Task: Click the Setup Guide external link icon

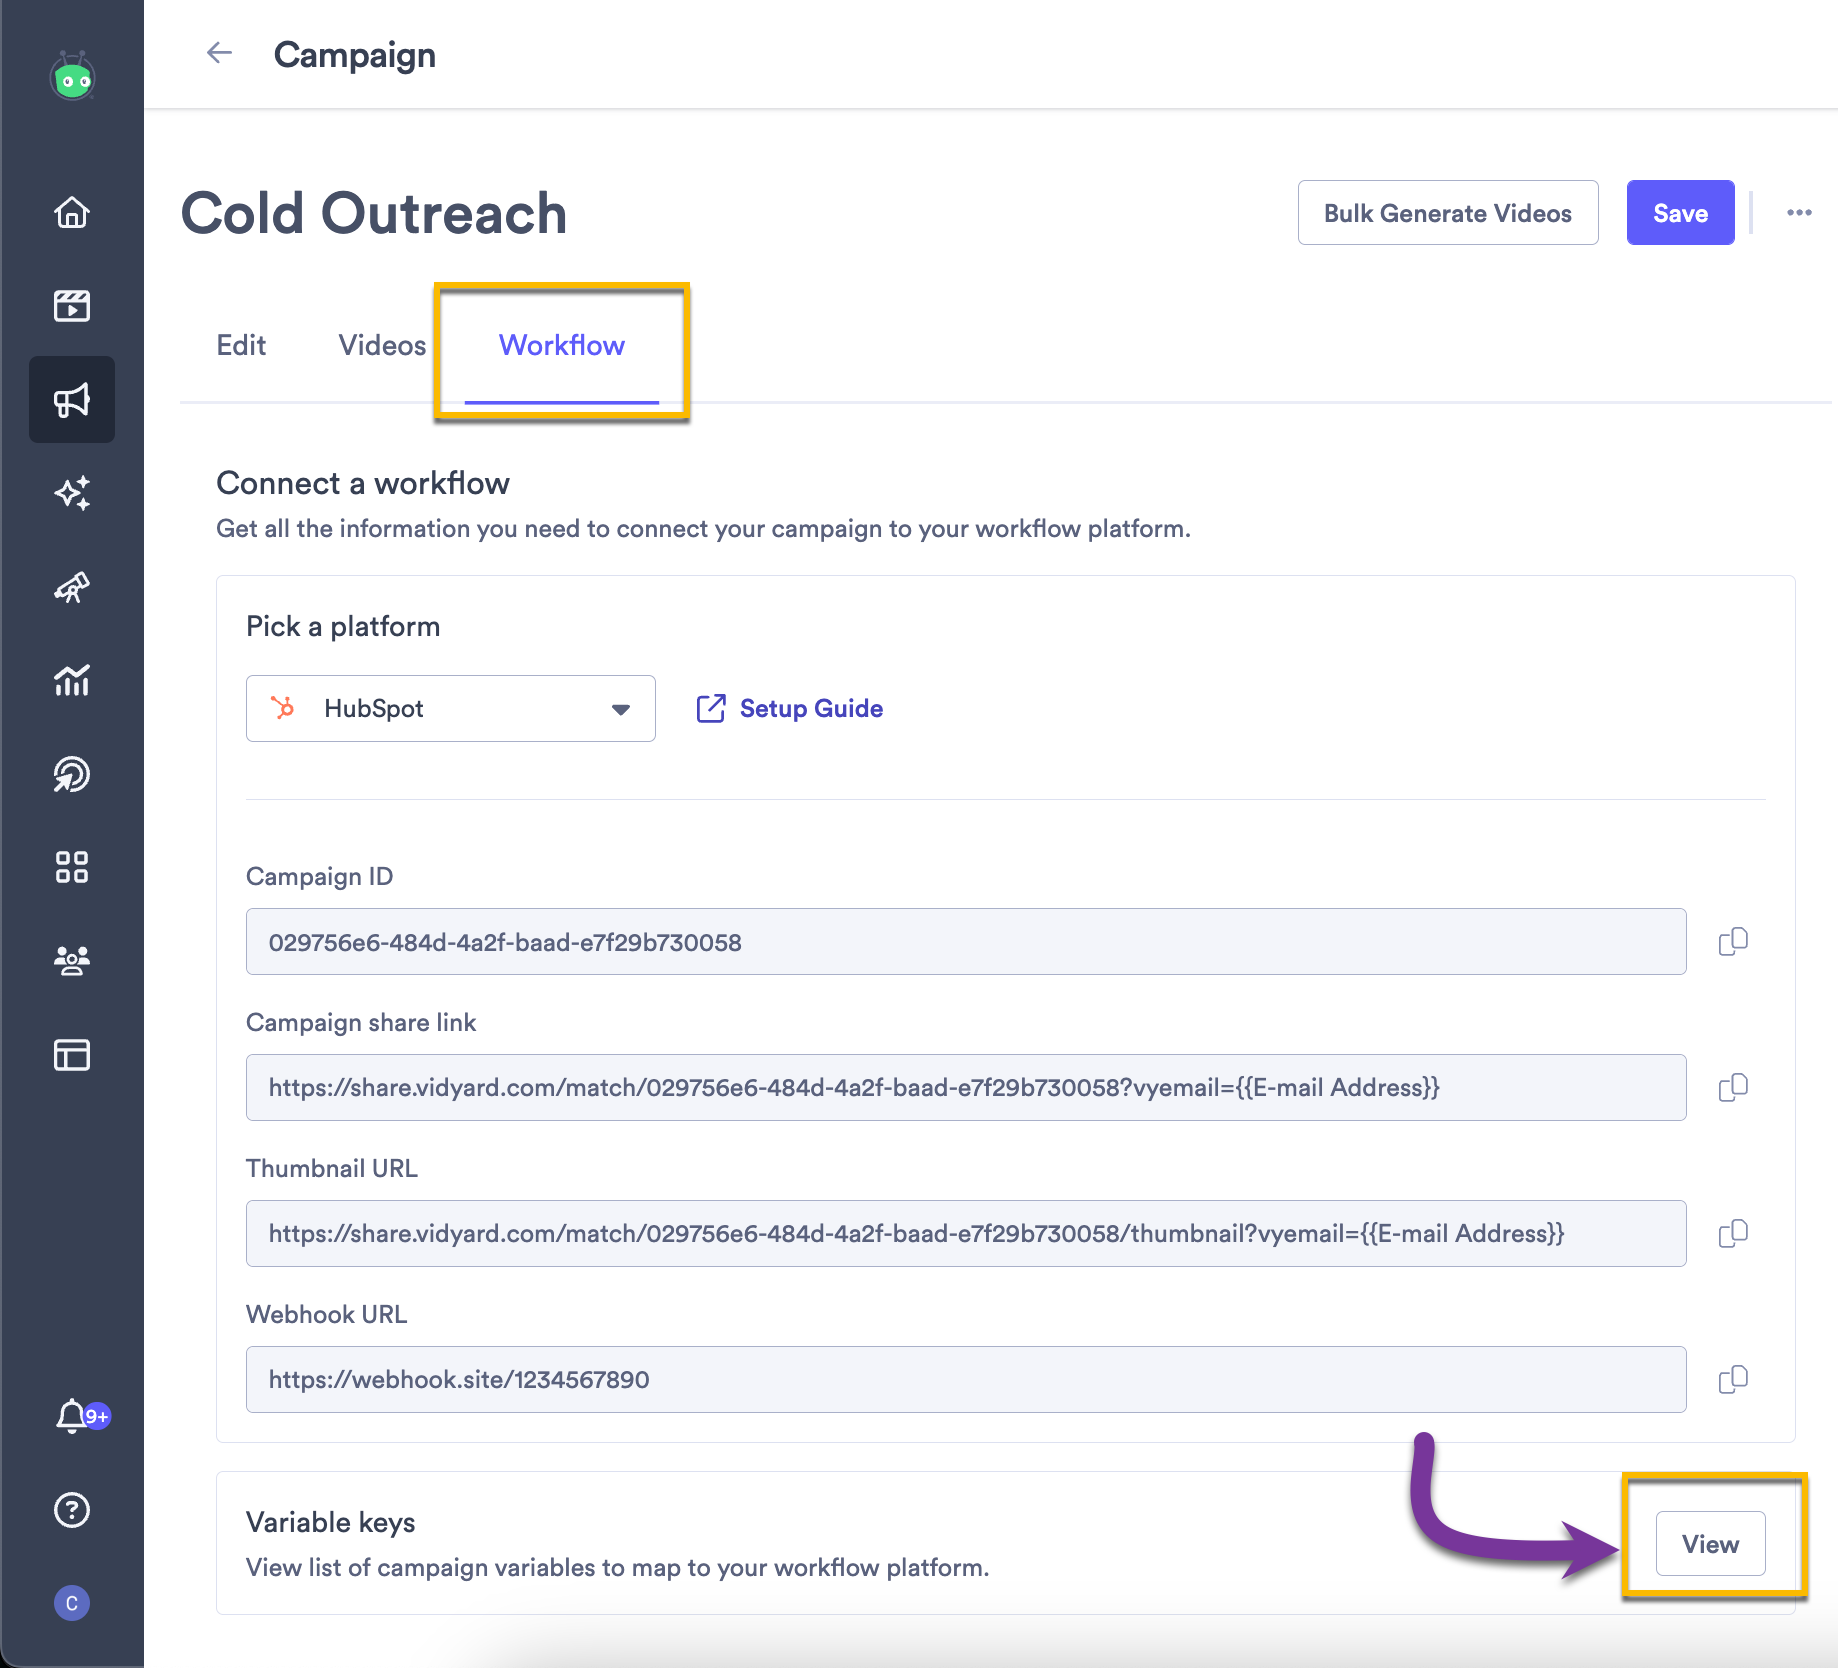Action: [x=710, y=708]
